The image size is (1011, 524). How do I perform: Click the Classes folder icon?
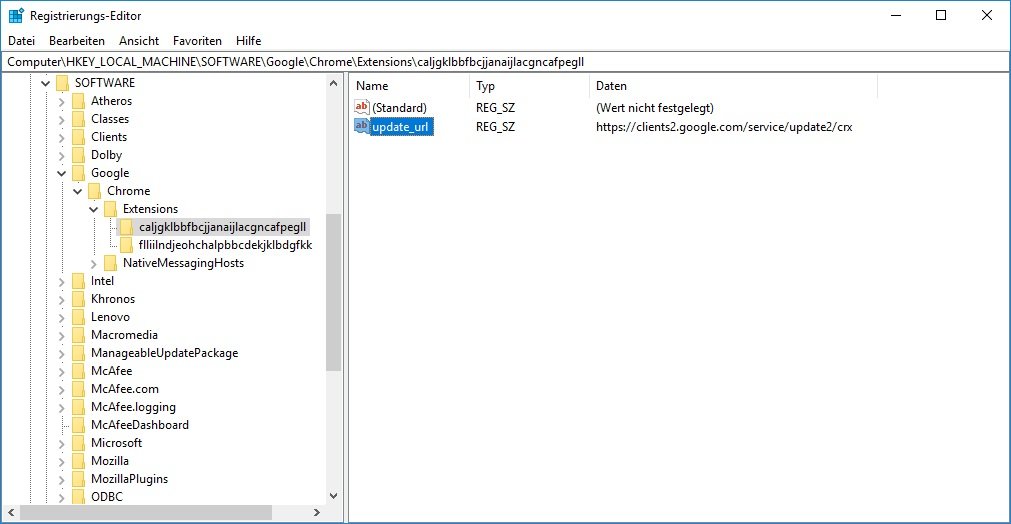(79, 119)
